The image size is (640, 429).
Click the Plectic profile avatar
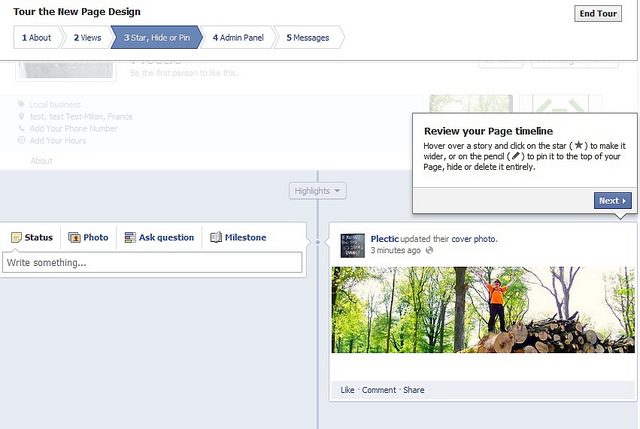tap(351, 244)
